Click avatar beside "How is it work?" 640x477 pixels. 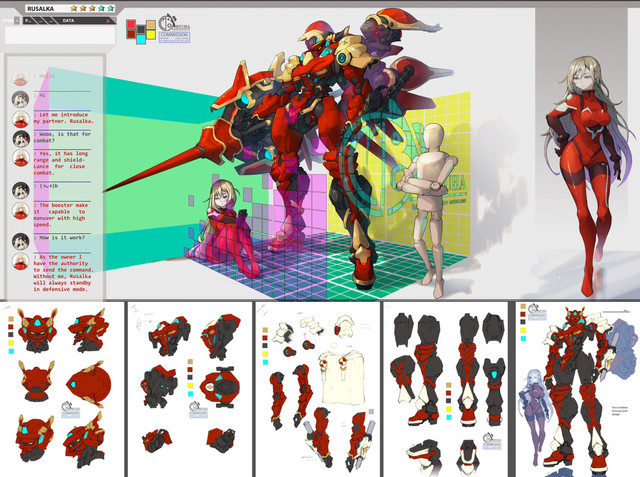coord(20,241)
